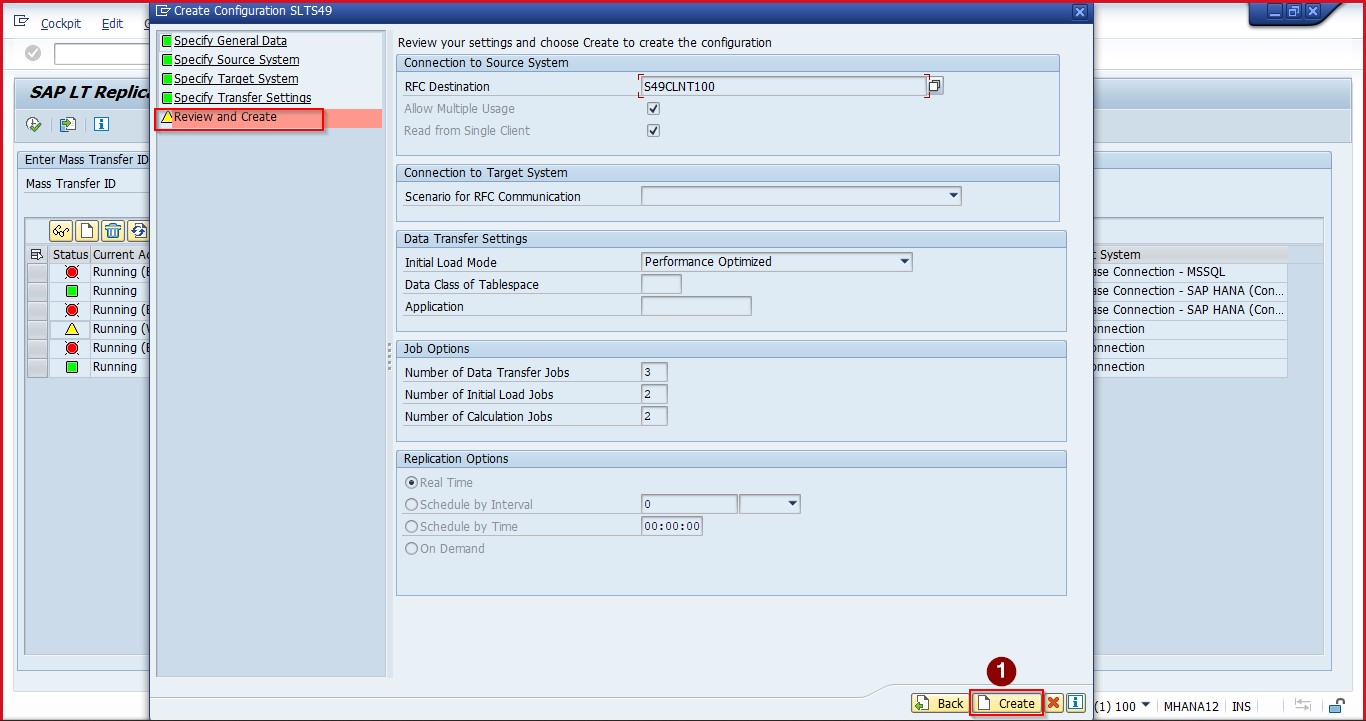
Task: Open the Scenario for RFC Communication dropdown
Action: pyautogui.click(x=953, y=197)
